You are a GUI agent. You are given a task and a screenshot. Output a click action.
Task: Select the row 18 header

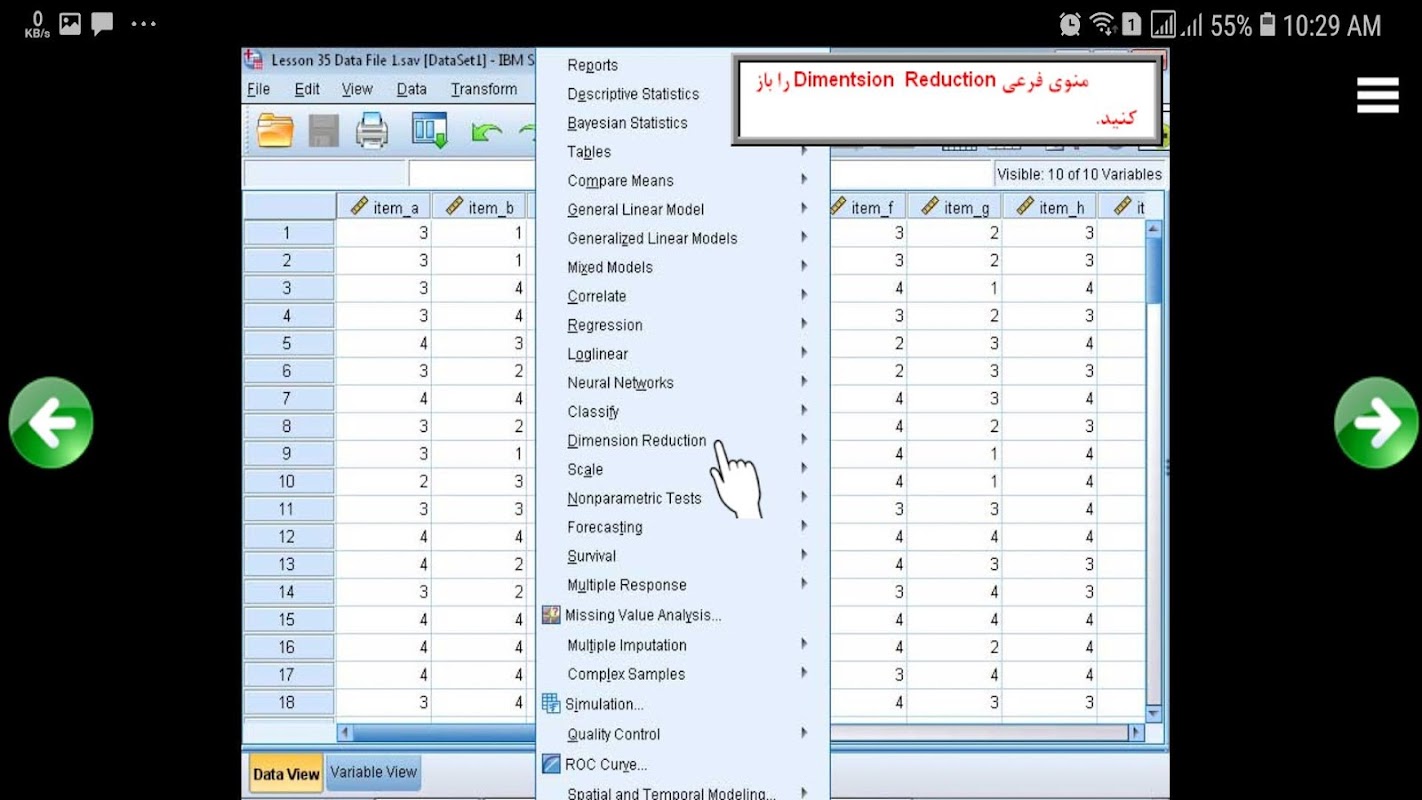(288, 702)
